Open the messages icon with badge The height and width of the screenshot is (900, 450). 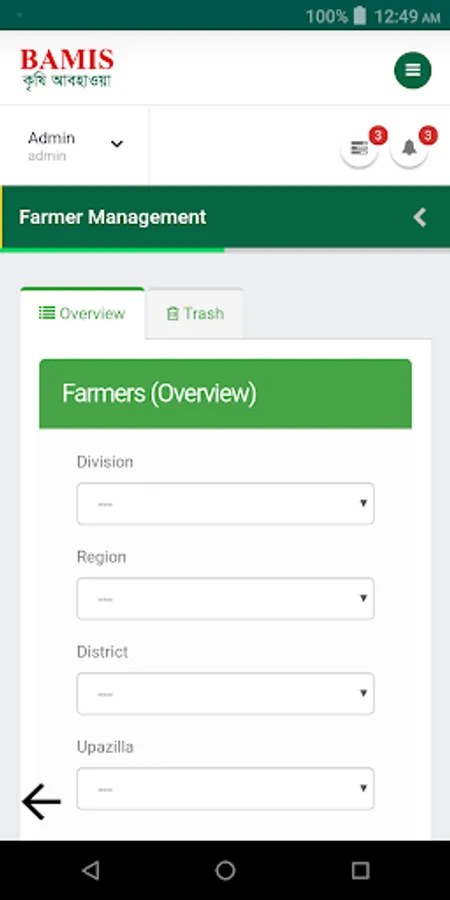click(x=359, y=148)
